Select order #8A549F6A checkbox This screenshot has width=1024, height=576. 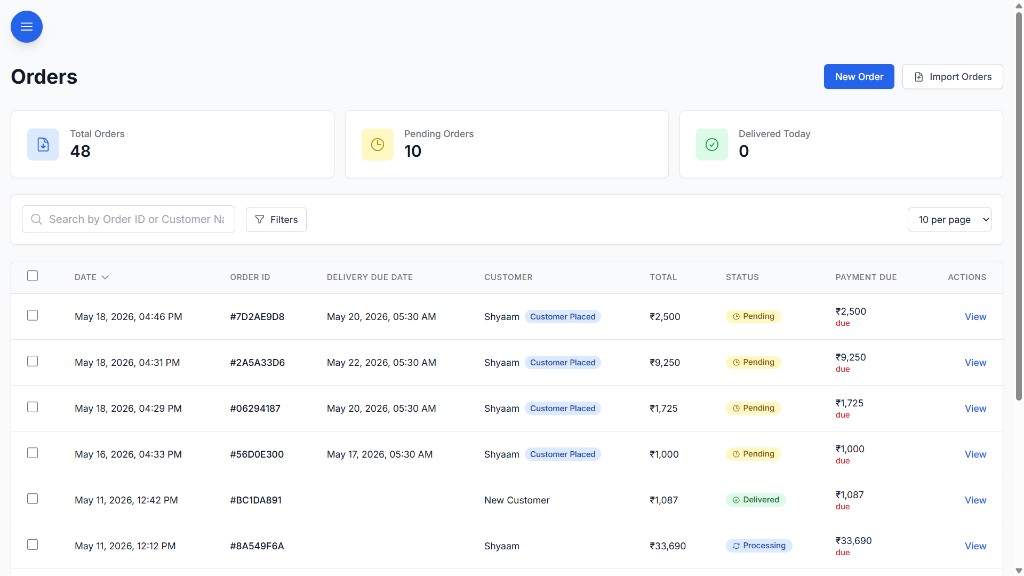tap(33, 544)
